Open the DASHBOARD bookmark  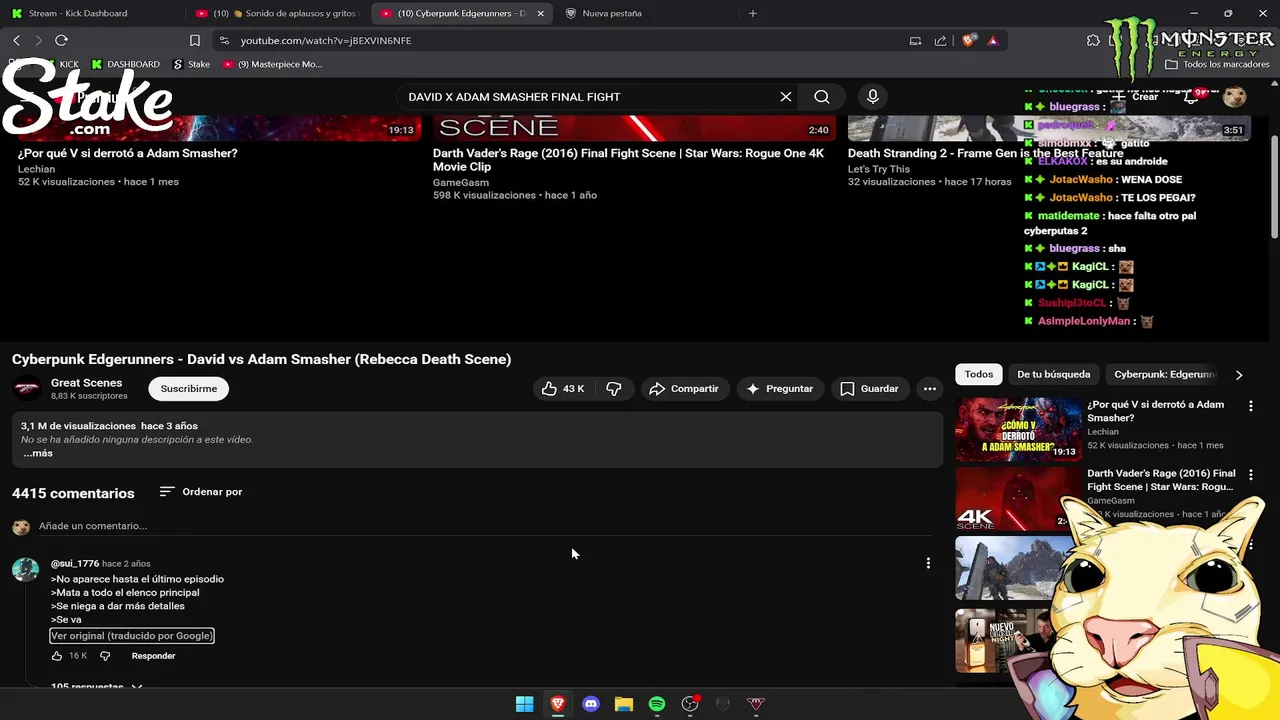(x=126, y=64)
